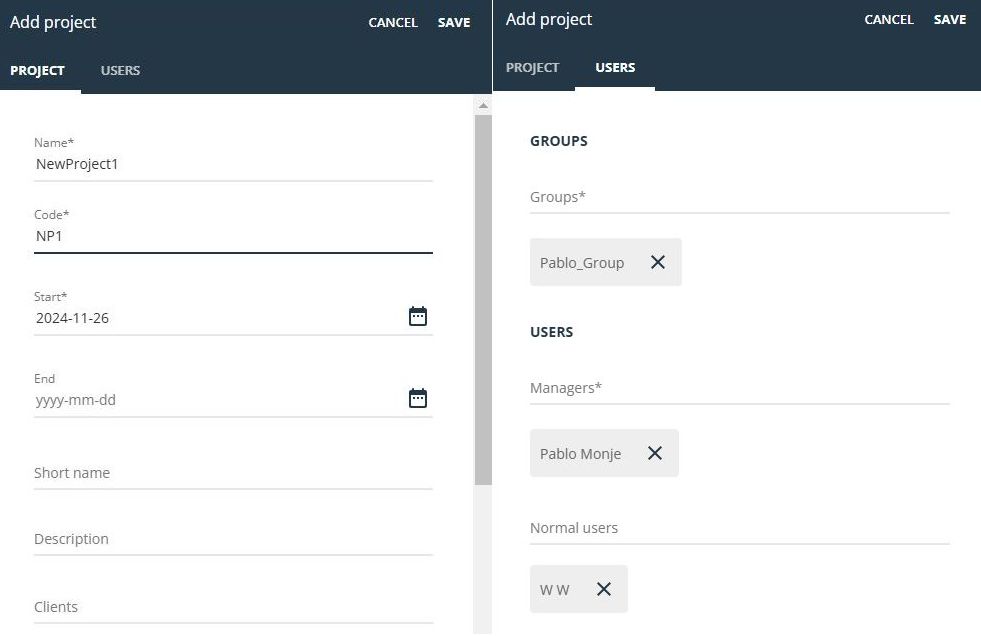Click CANCEL in the left panel

[393, 23]
